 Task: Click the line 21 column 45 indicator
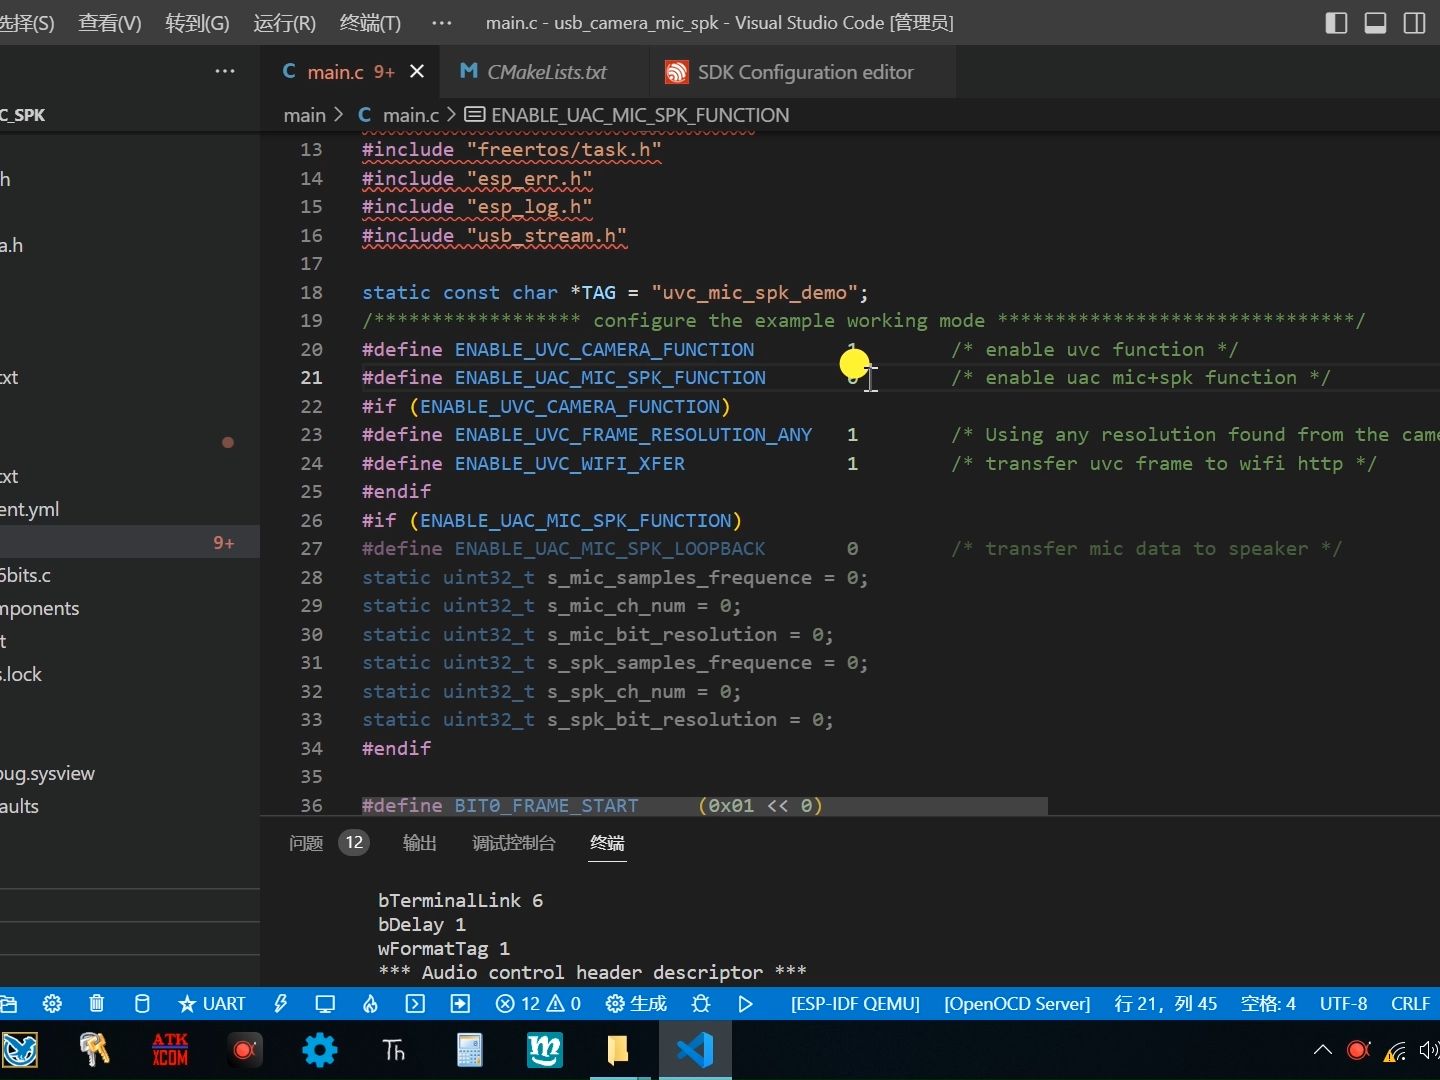1166,1003
